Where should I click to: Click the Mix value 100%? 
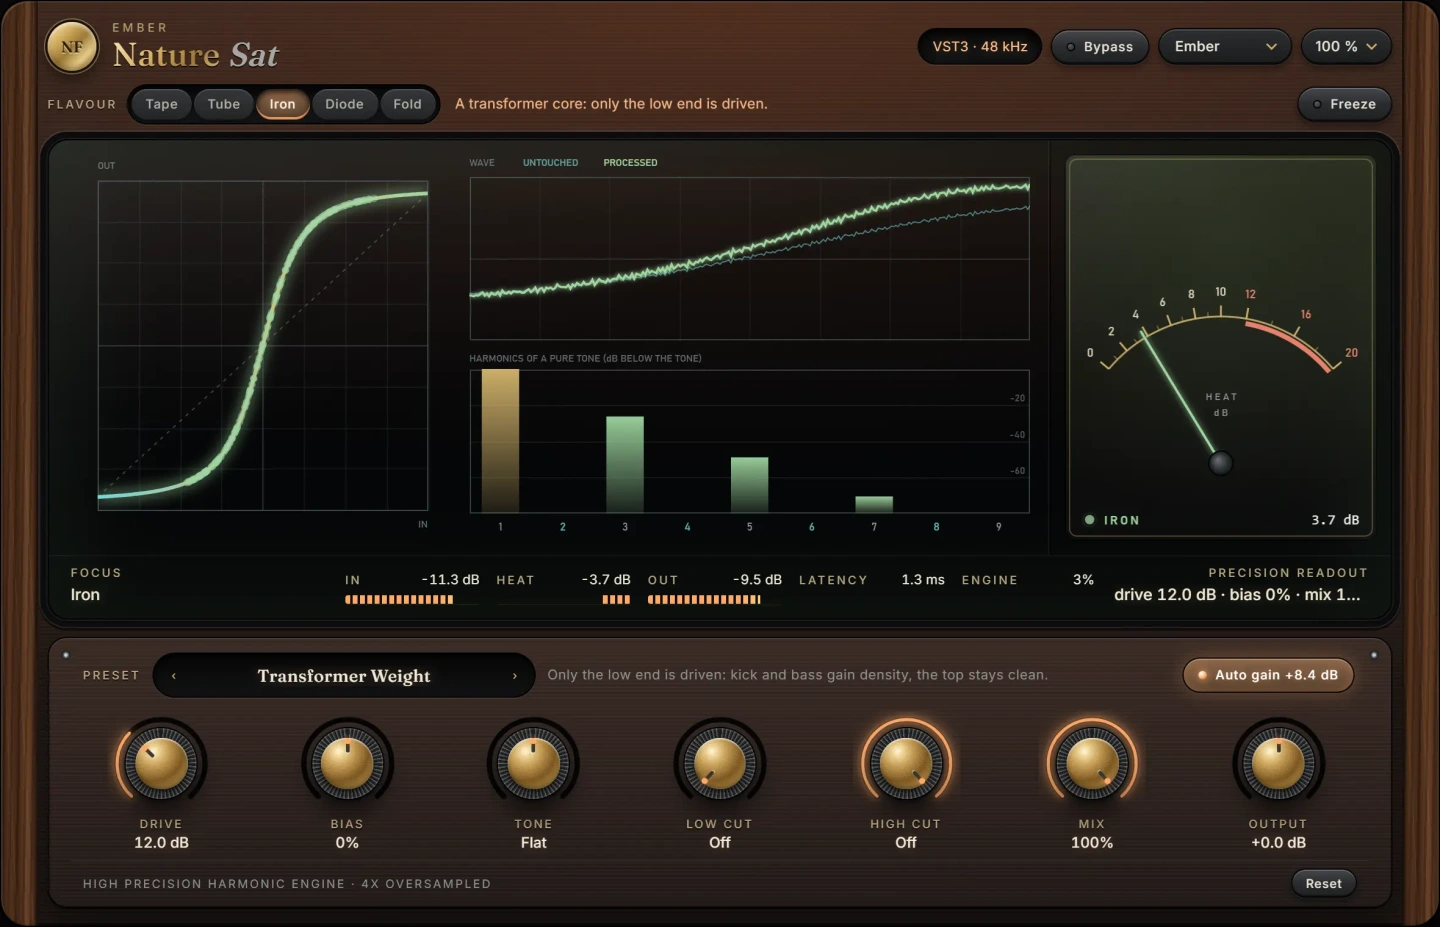click(1092, 843)
